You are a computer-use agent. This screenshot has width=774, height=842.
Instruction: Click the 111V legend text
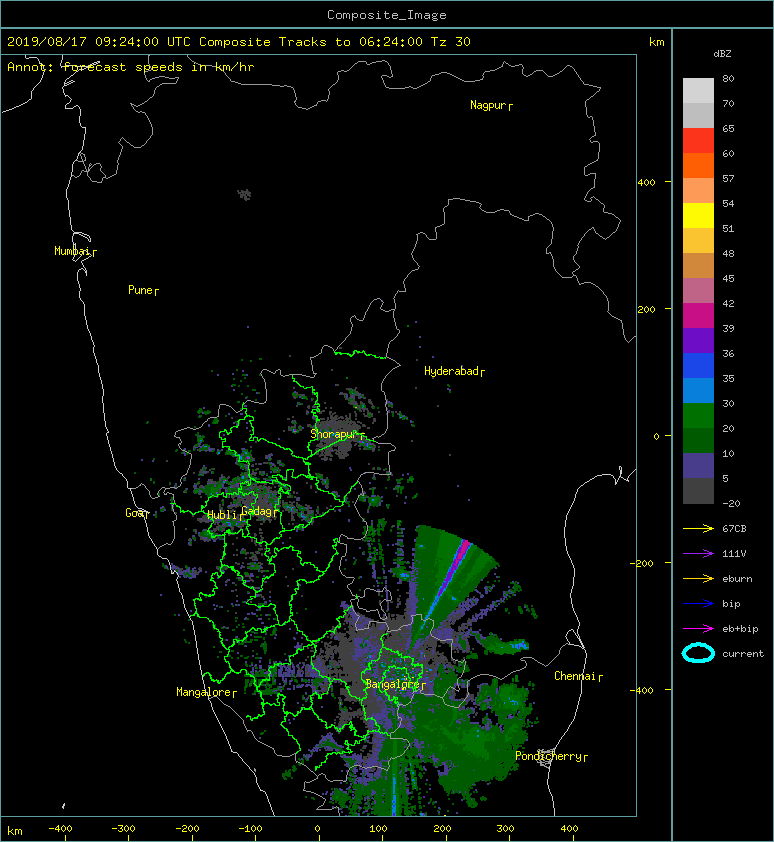(x=734, y=554)
